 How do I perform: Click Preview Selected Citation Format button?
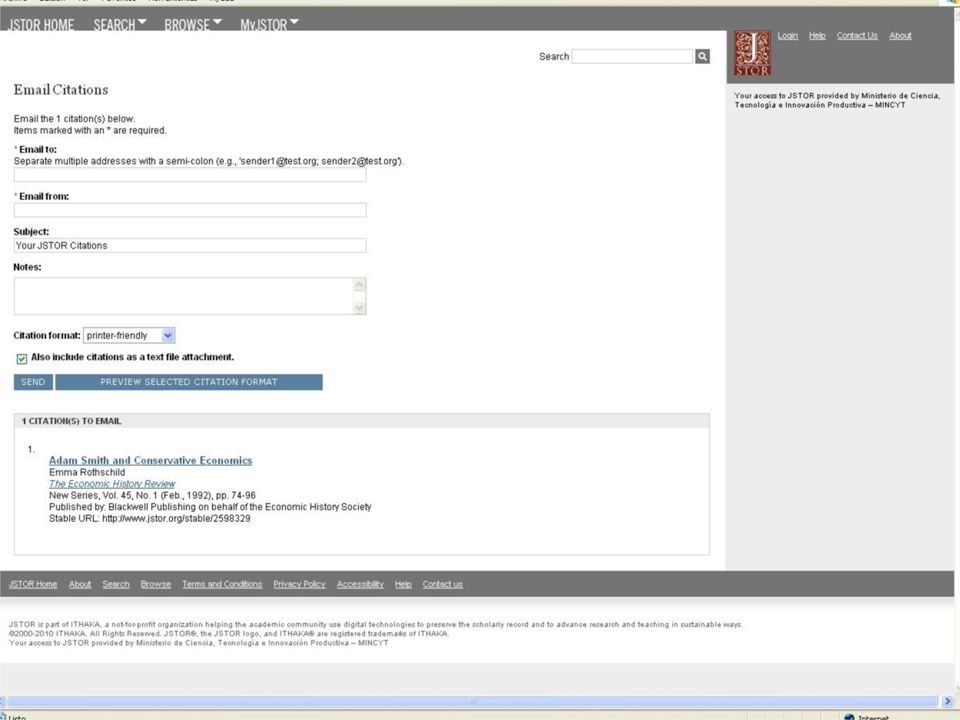[x=189, y=382]
